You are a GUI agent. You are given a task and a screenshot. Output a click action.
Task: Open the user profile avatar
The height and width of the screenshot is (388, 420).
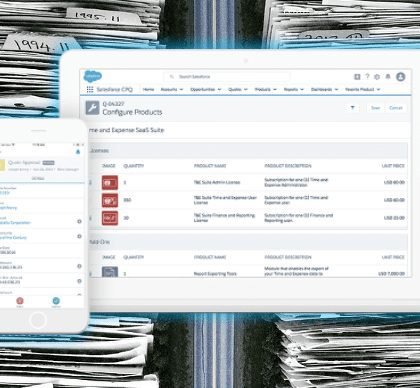(x=401, y=77)
